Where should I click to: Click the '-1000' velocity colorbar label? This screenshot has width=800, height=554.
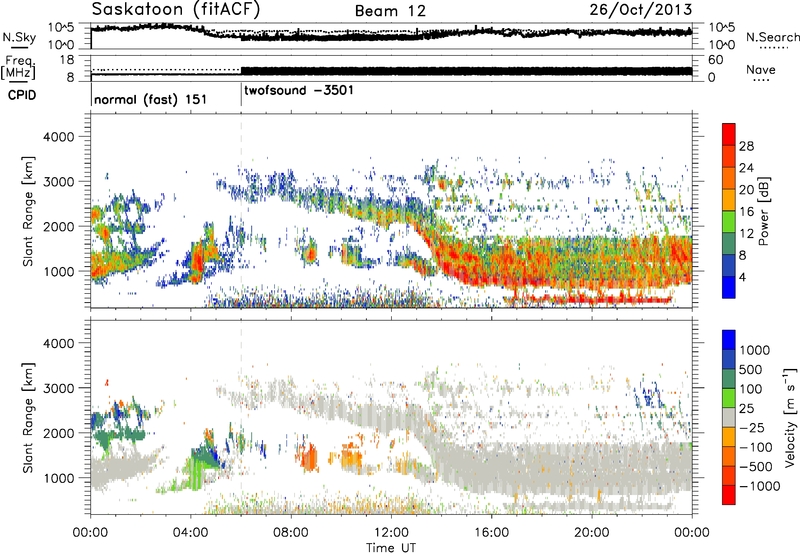click(x=759, y=486)
